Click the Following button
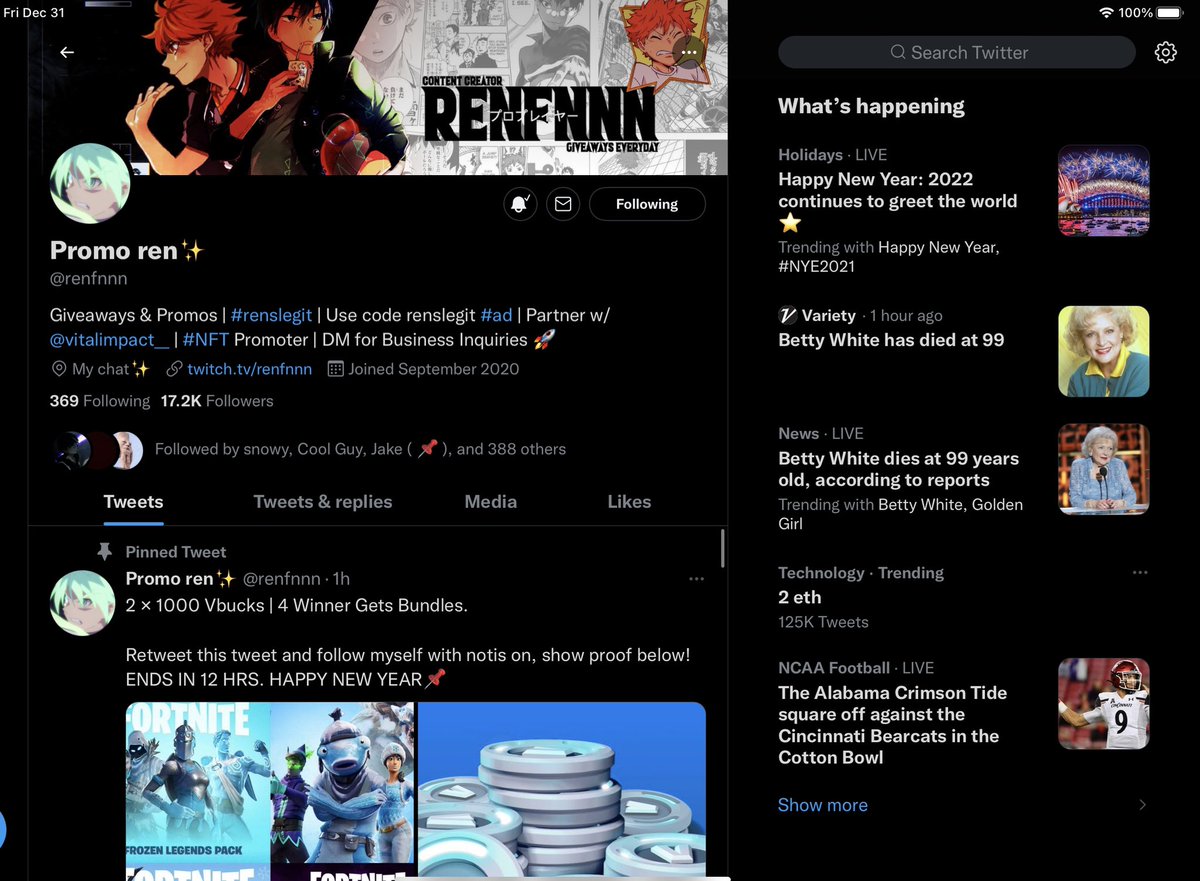Image resolution: width=1200 pixels, height=881 pixels. click(647, 204)
